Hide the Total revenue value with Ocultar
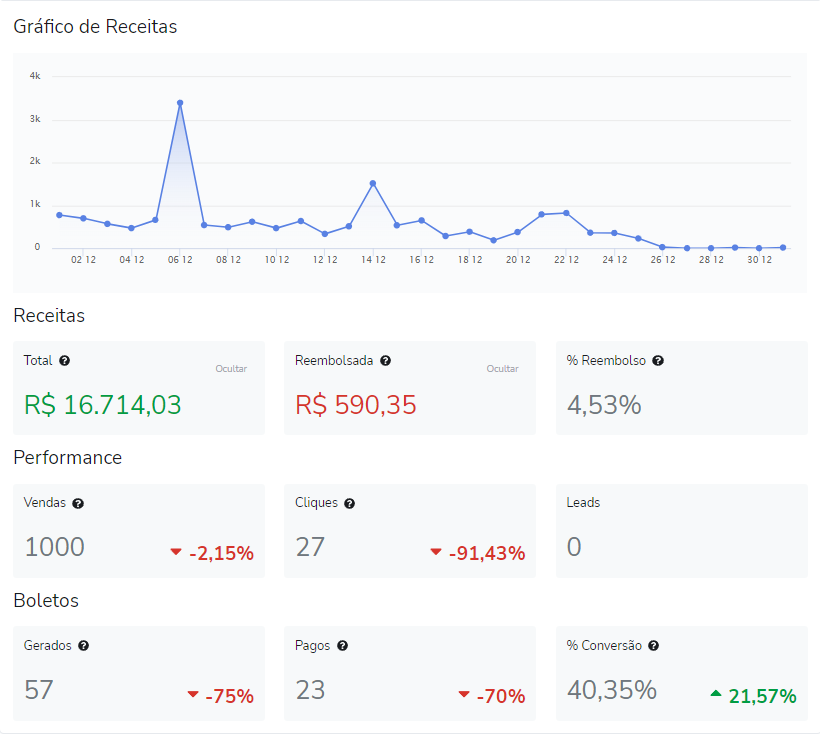Screen dimensions: 820x734 click(x=231, y=369)
